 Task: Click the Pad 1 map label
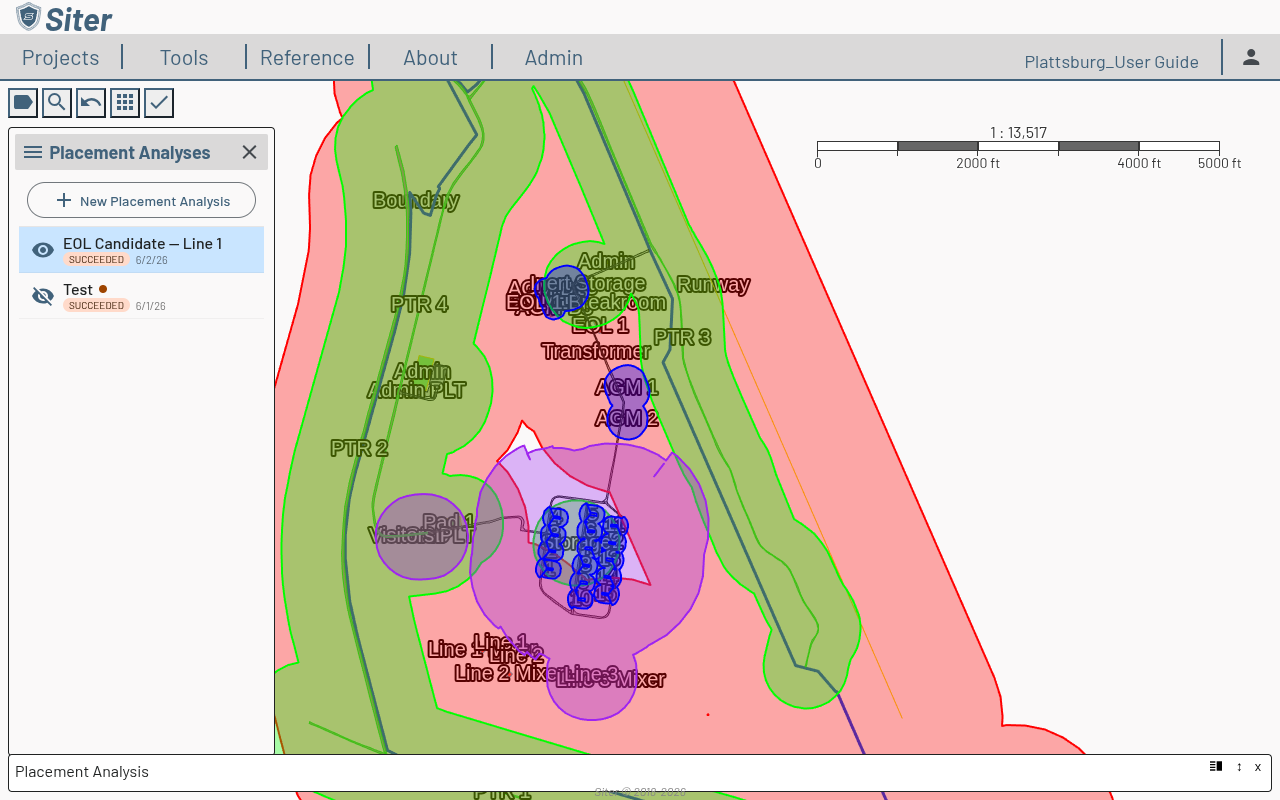pyautogui.click(x=448, y=522)
